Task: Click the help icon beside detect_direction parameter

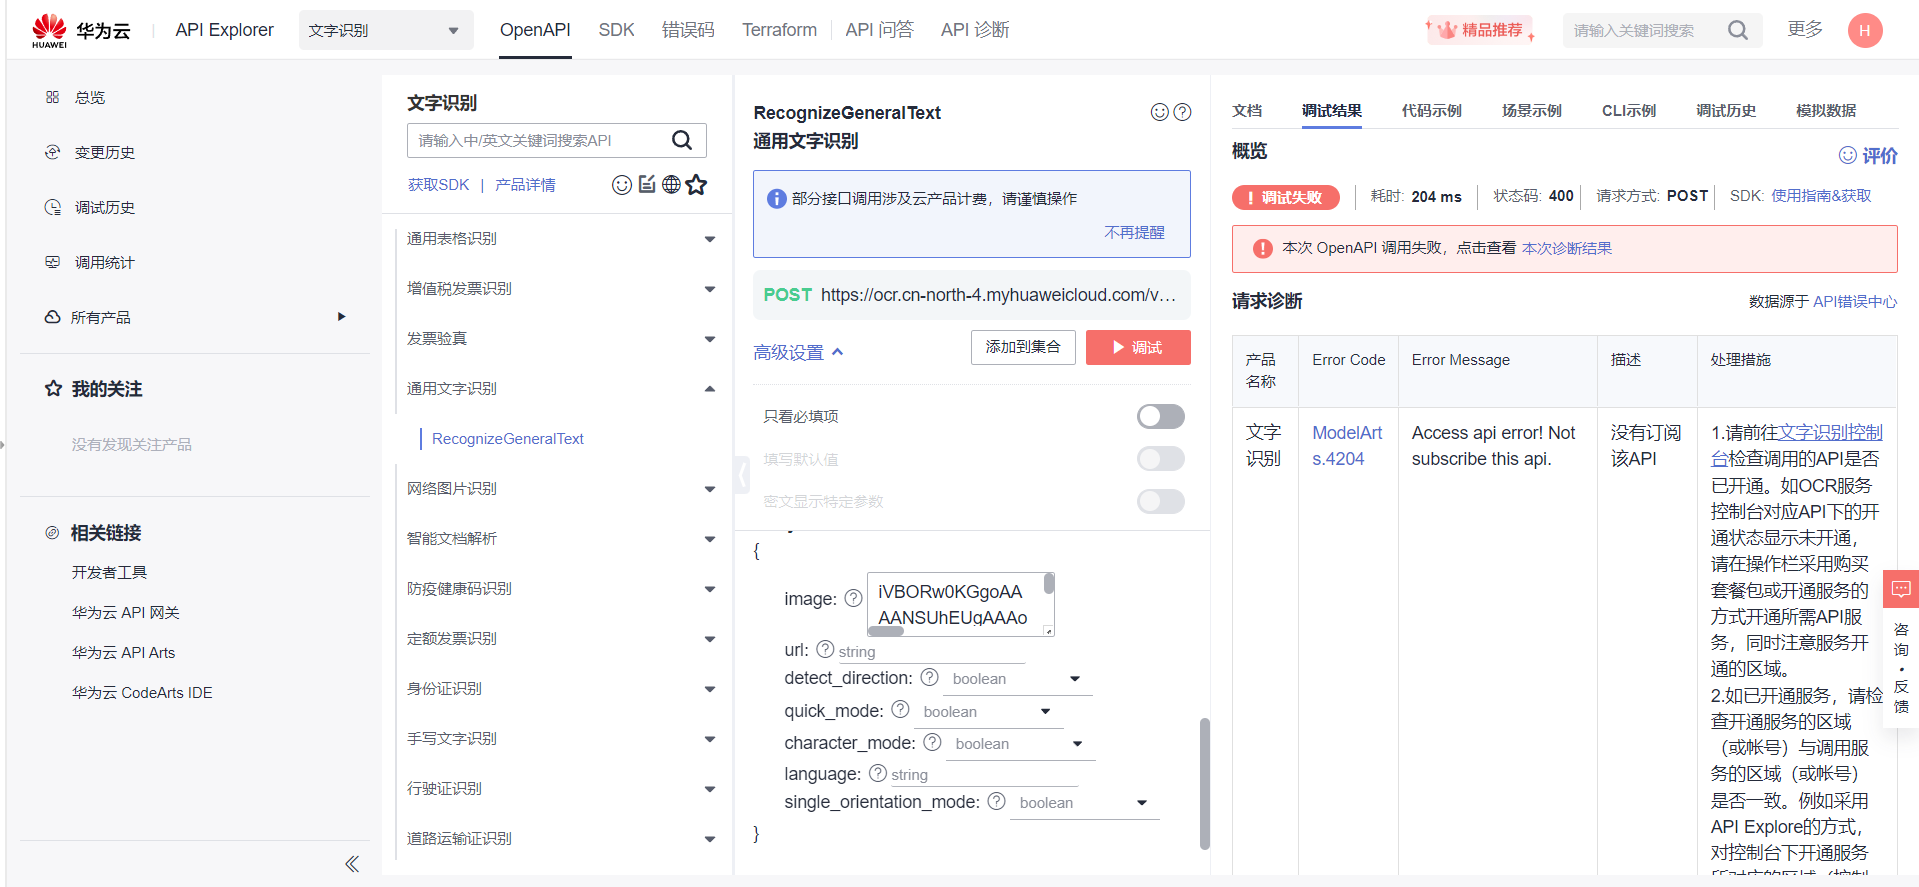Action: point(929,677)
